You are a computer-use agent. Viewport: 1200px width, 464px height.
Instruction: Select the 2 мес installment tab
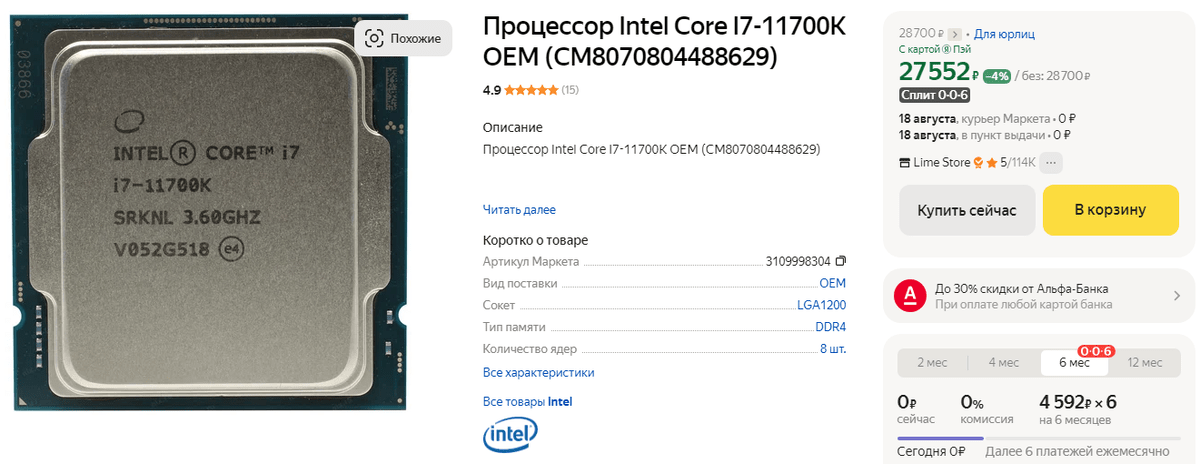932,362
